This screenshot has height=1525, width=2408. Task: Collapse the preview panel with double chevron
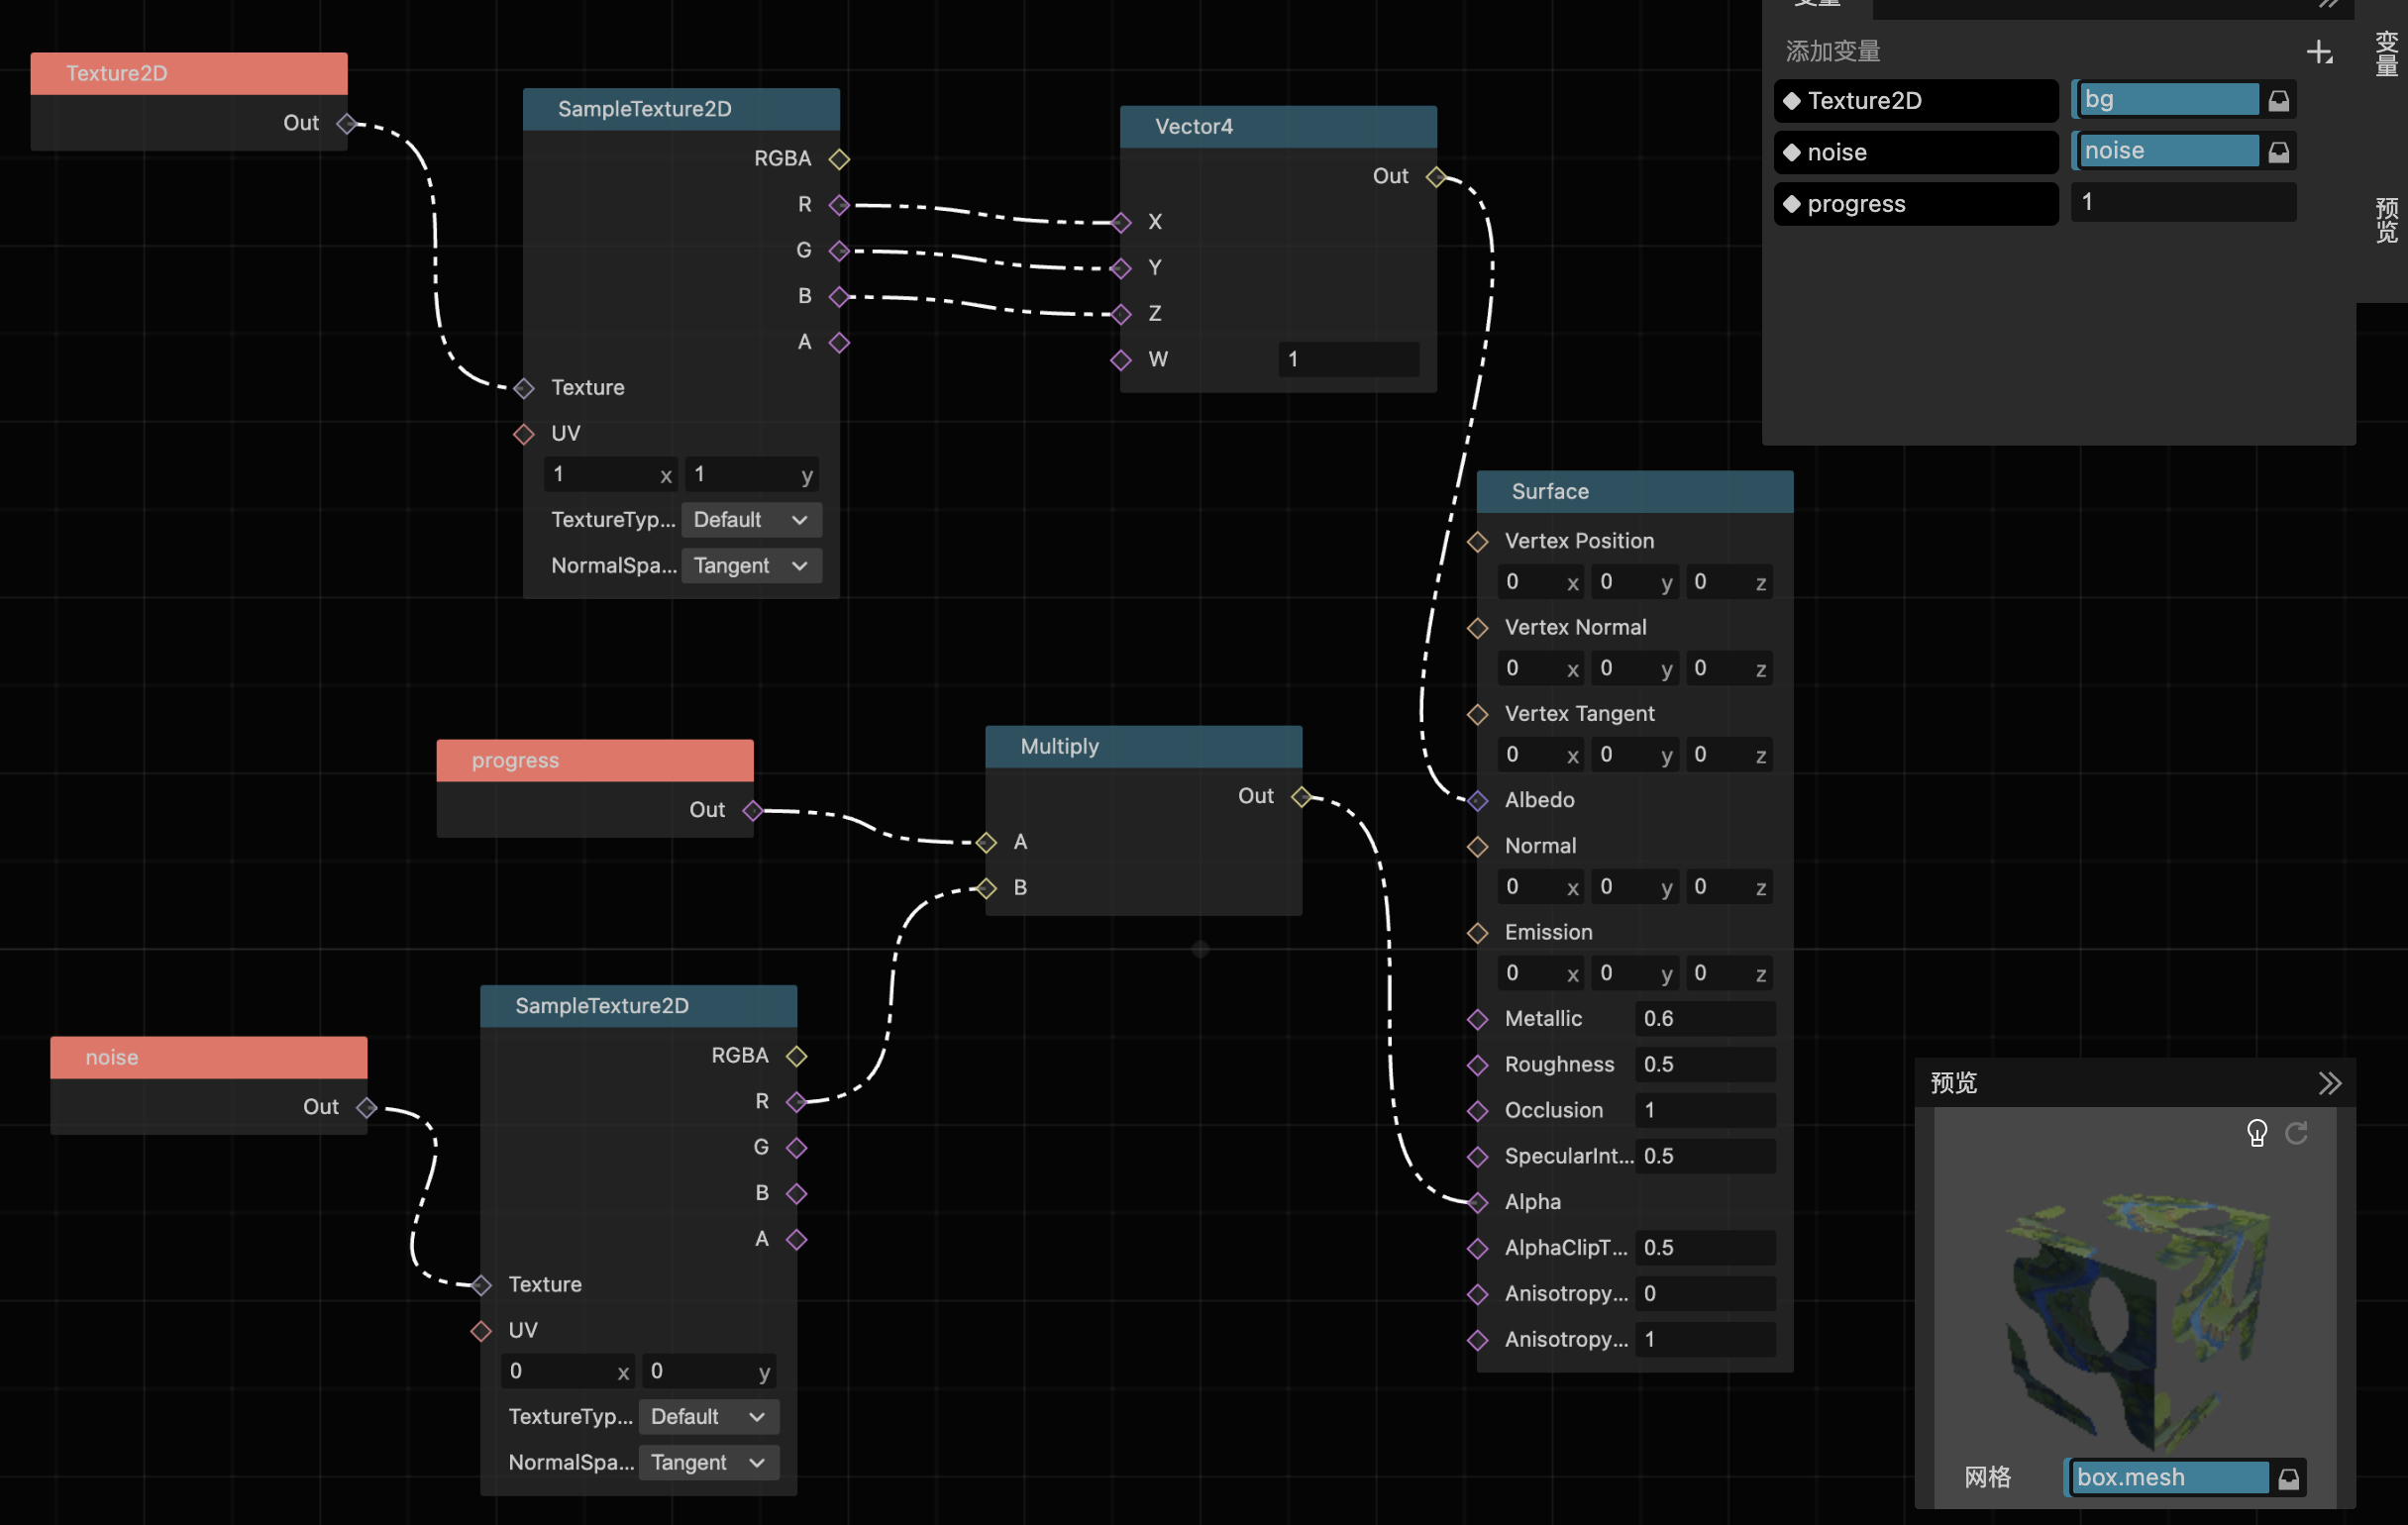coord(2329,1083)
